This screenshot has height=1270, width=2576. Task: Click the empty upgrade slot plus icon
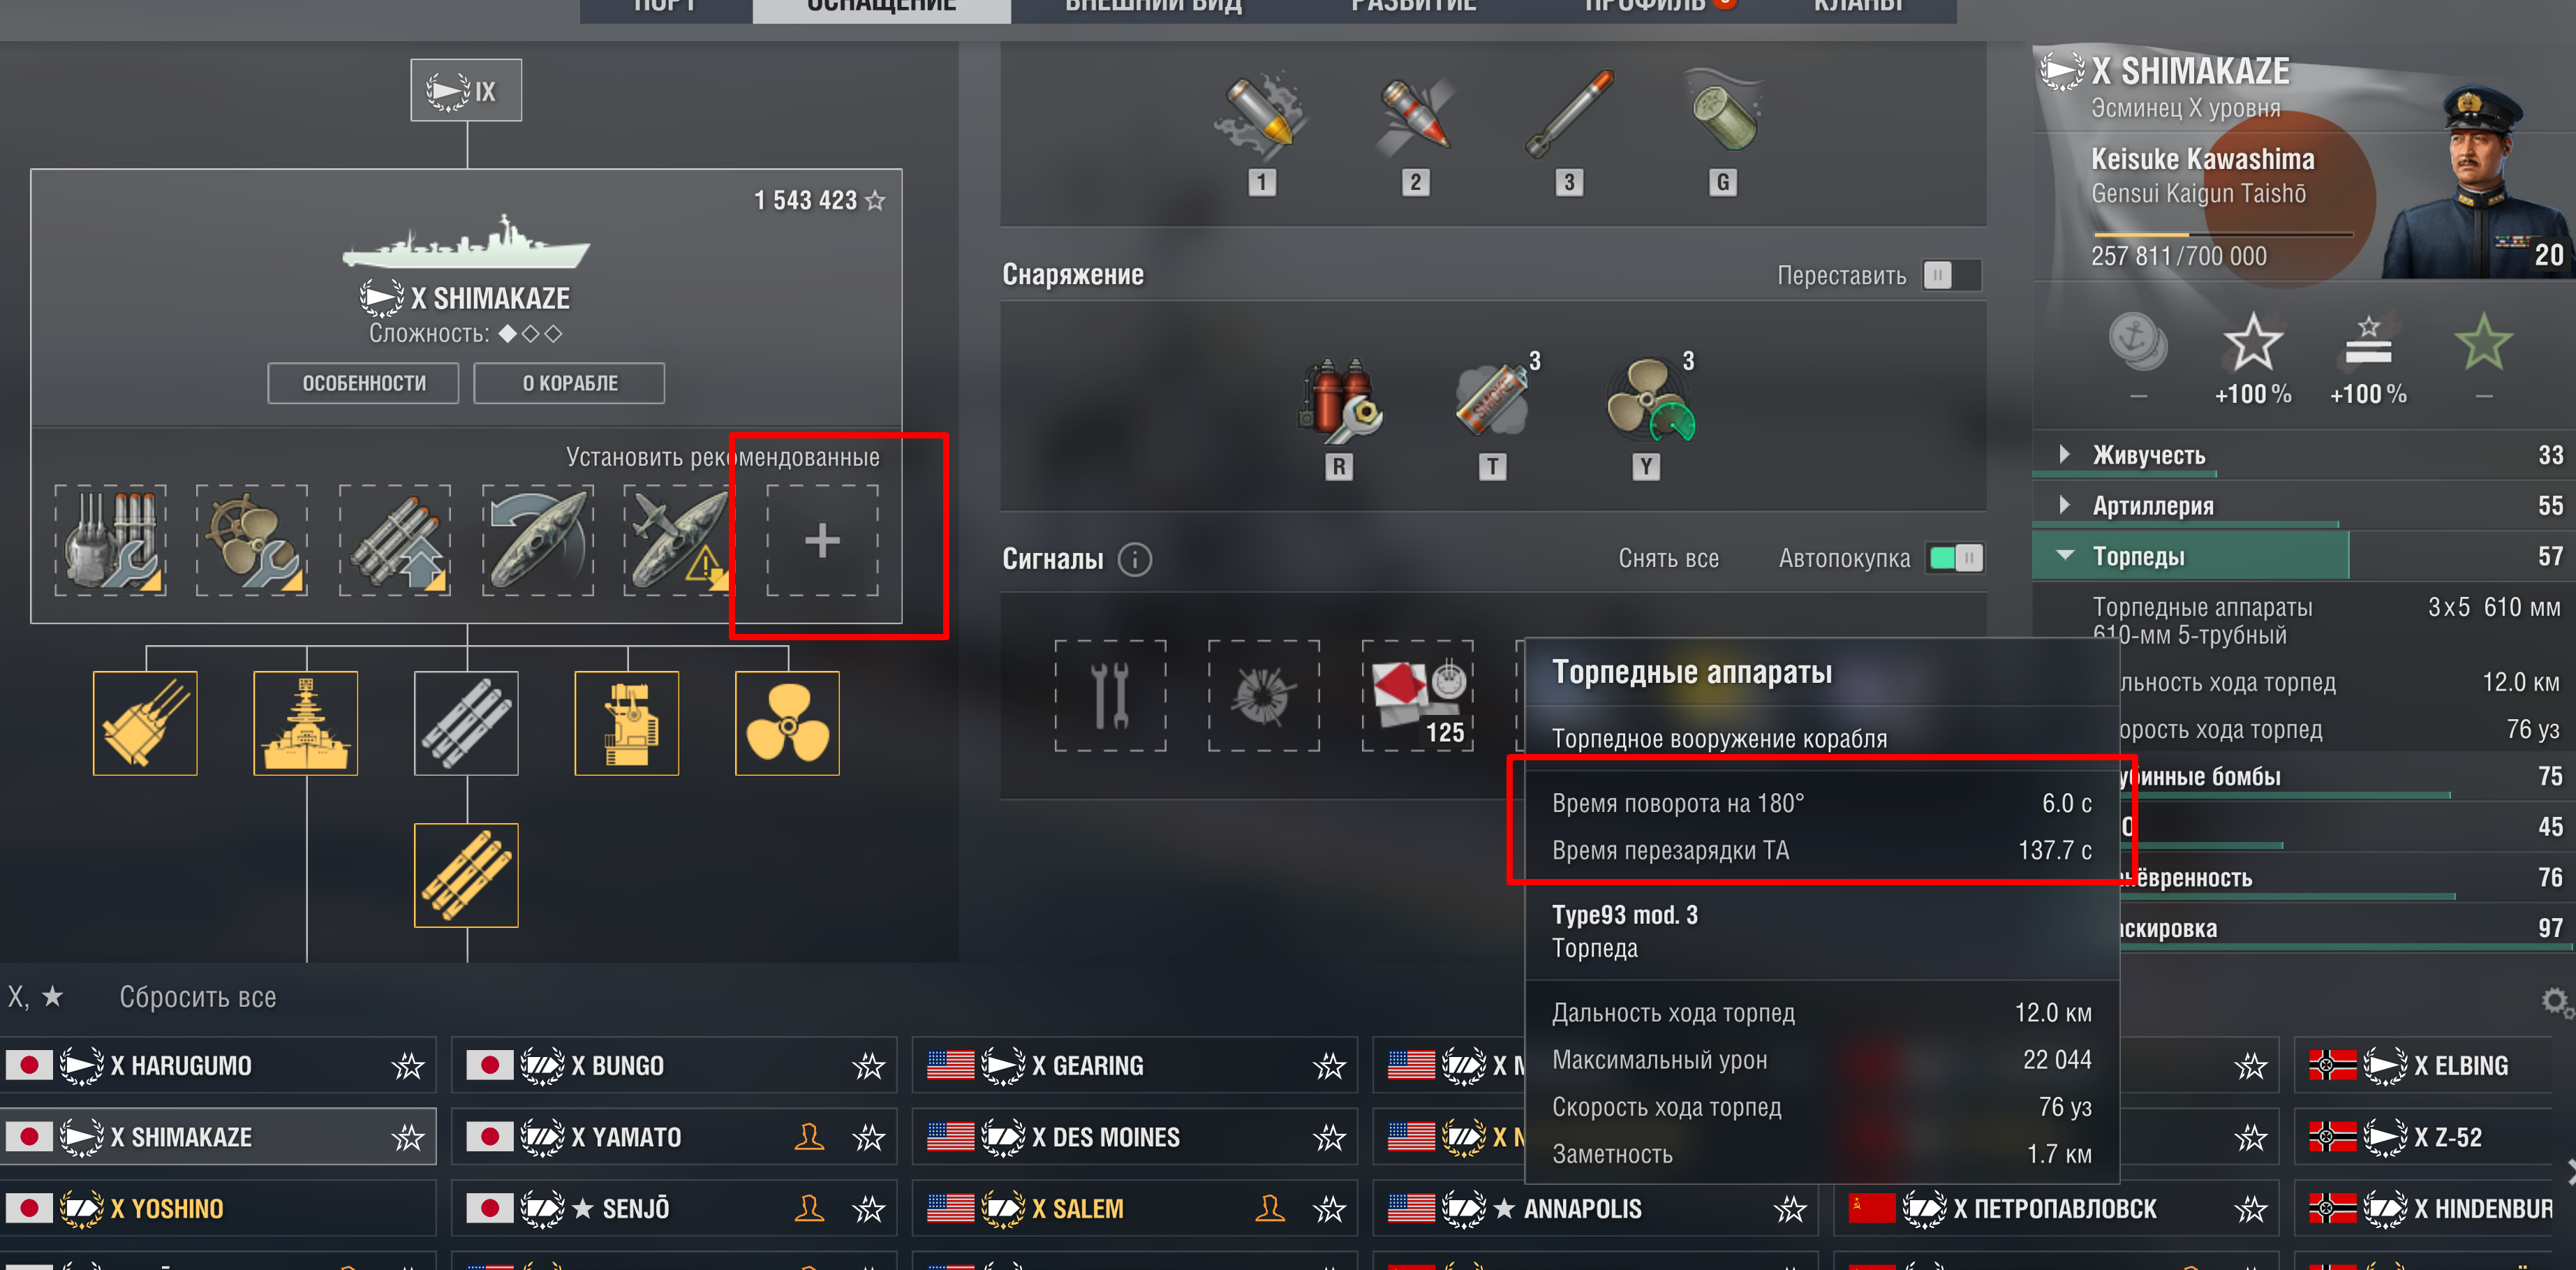point(822,540)
